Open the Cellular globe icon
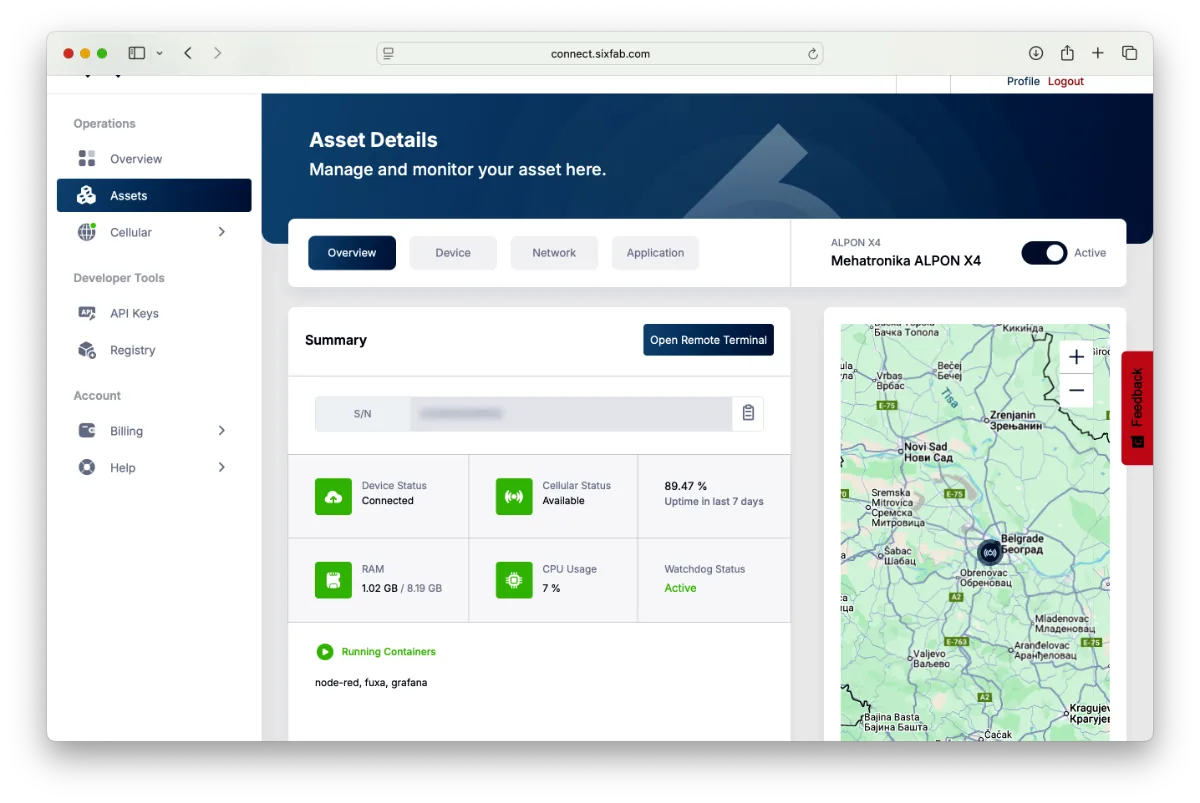Image resolution: width=1200 pixels, height=803 pixels. [87, 232]
